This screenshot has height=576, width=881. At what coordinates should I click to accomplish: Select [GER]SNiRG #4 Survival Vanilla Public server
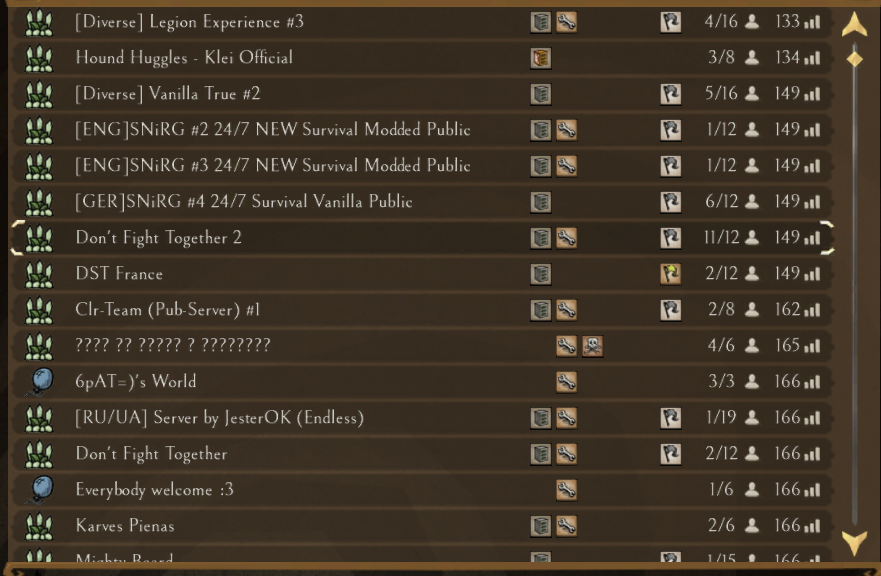[x=423, y=202]
